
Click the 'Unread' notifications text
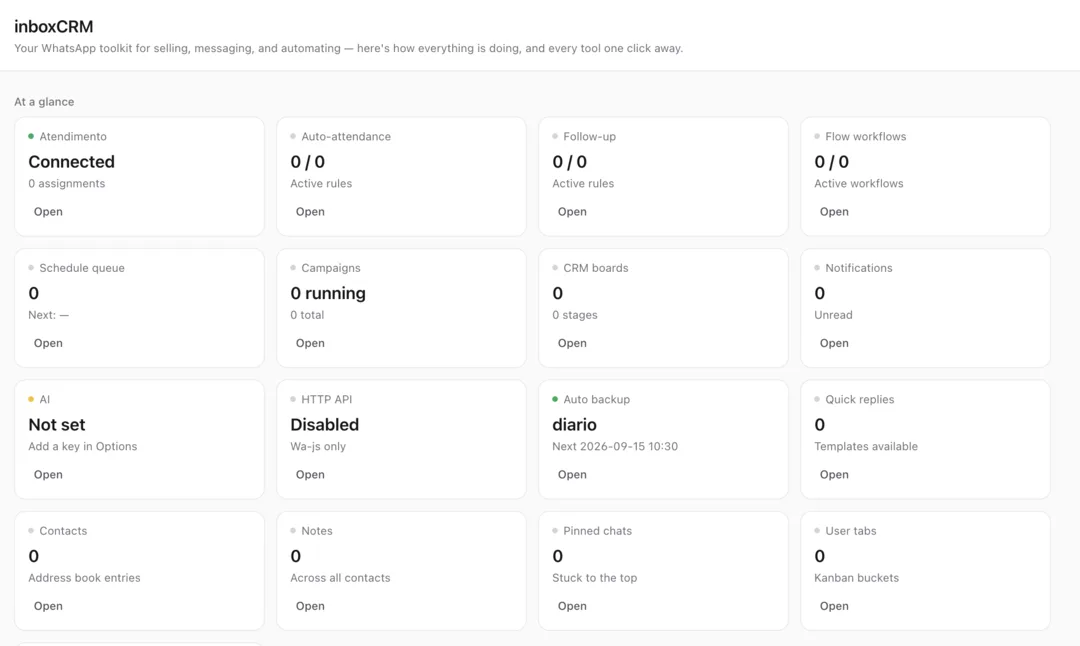click(x=833, y=315)
